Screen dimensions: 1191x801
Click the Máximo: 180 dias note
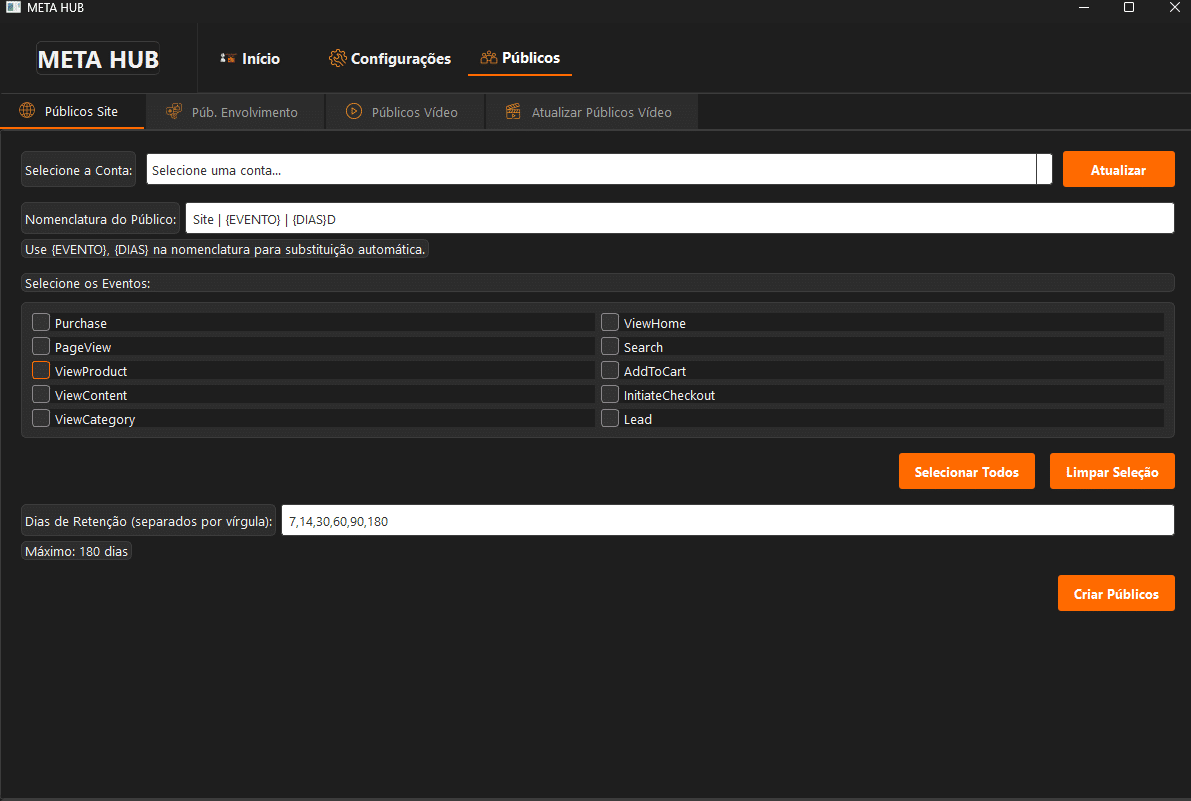click(77, 551)
